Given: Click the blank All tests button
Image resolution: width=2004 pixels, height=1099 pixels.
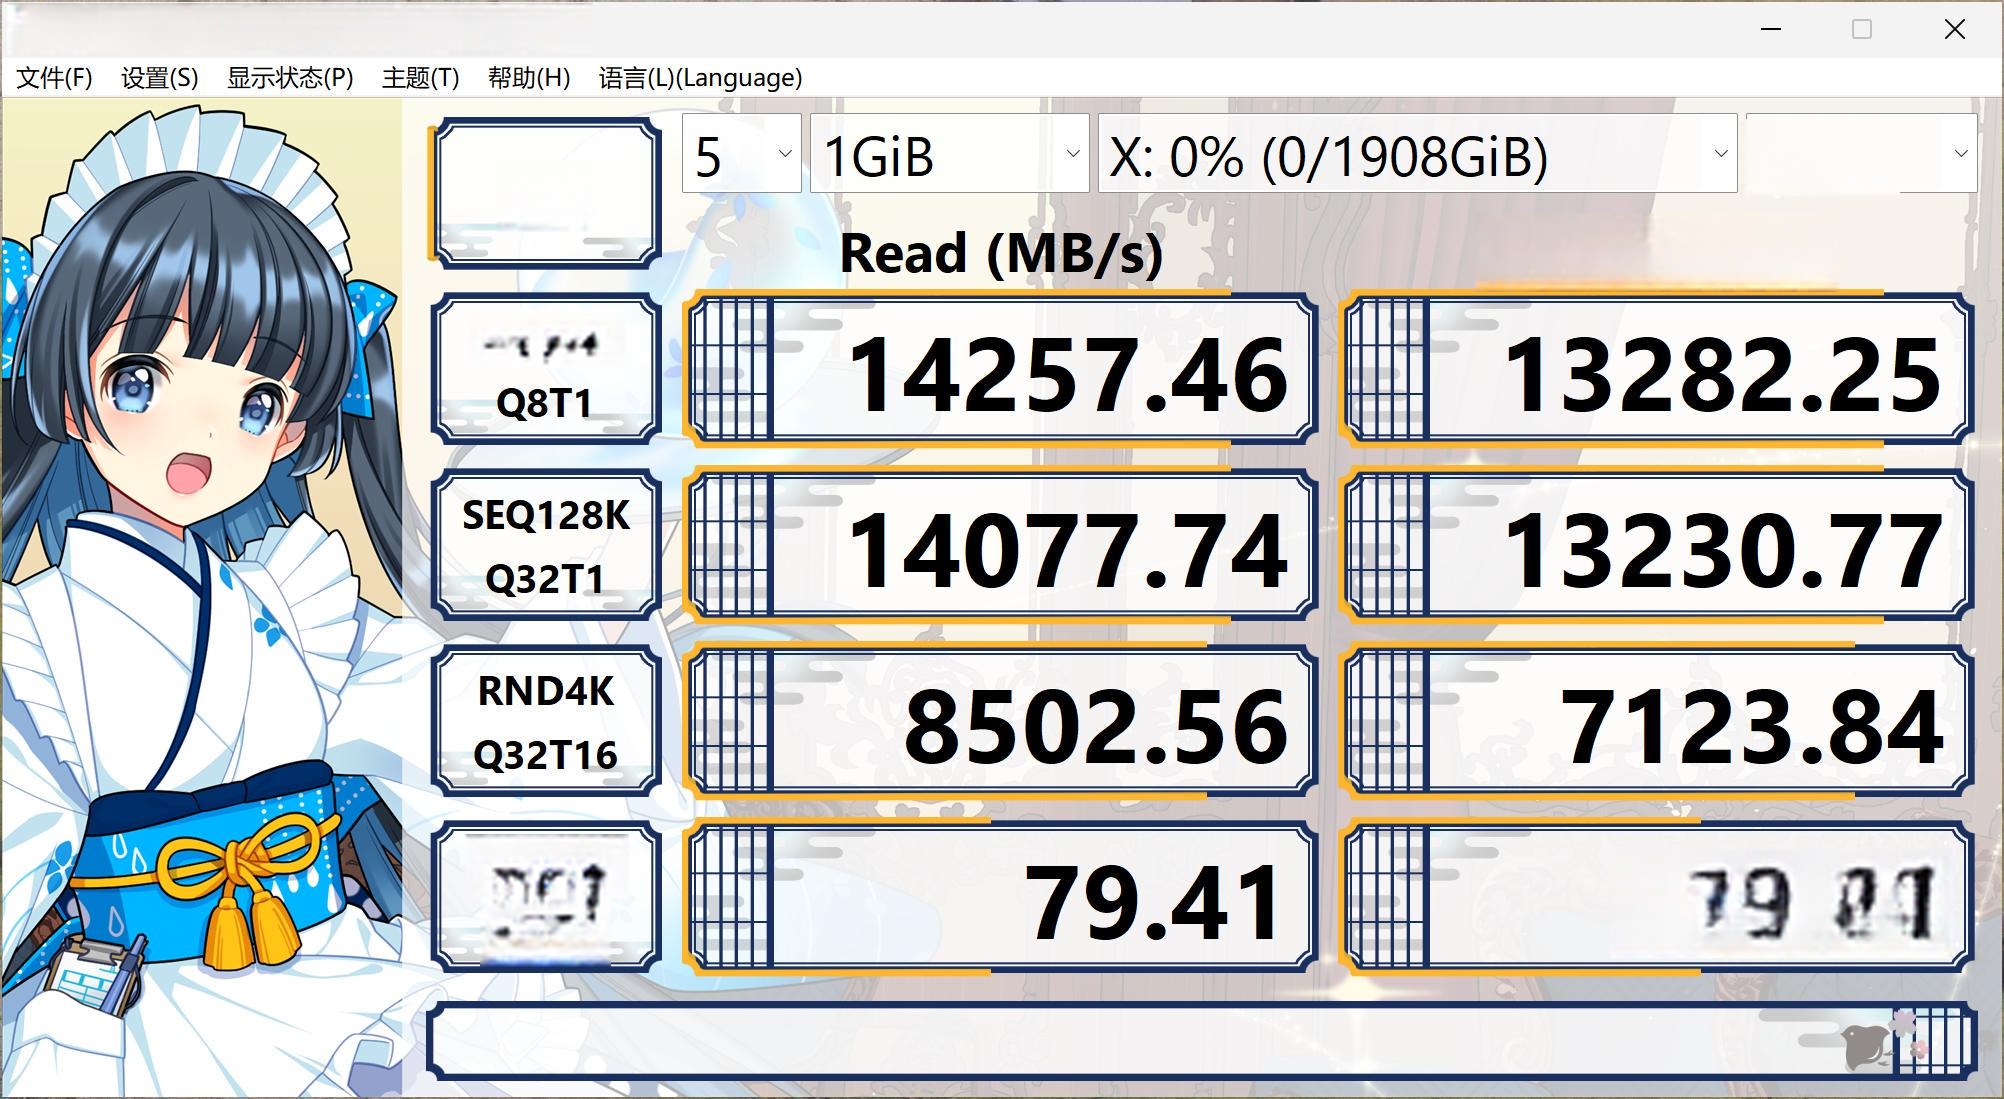Looking at the screenshot, I should coord(546,192).
